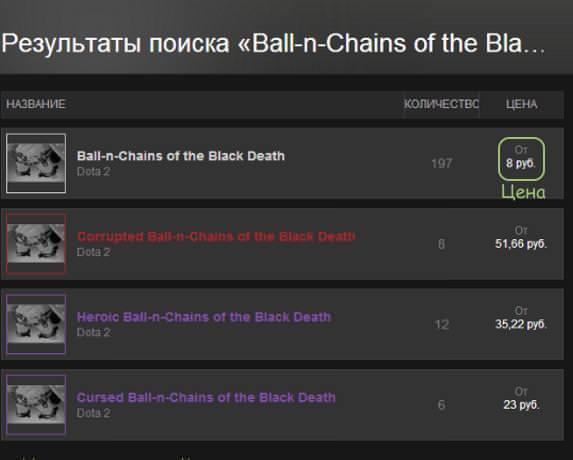Sort results by ЦЕНА column

pyautogui.click(x=521, y=104)
